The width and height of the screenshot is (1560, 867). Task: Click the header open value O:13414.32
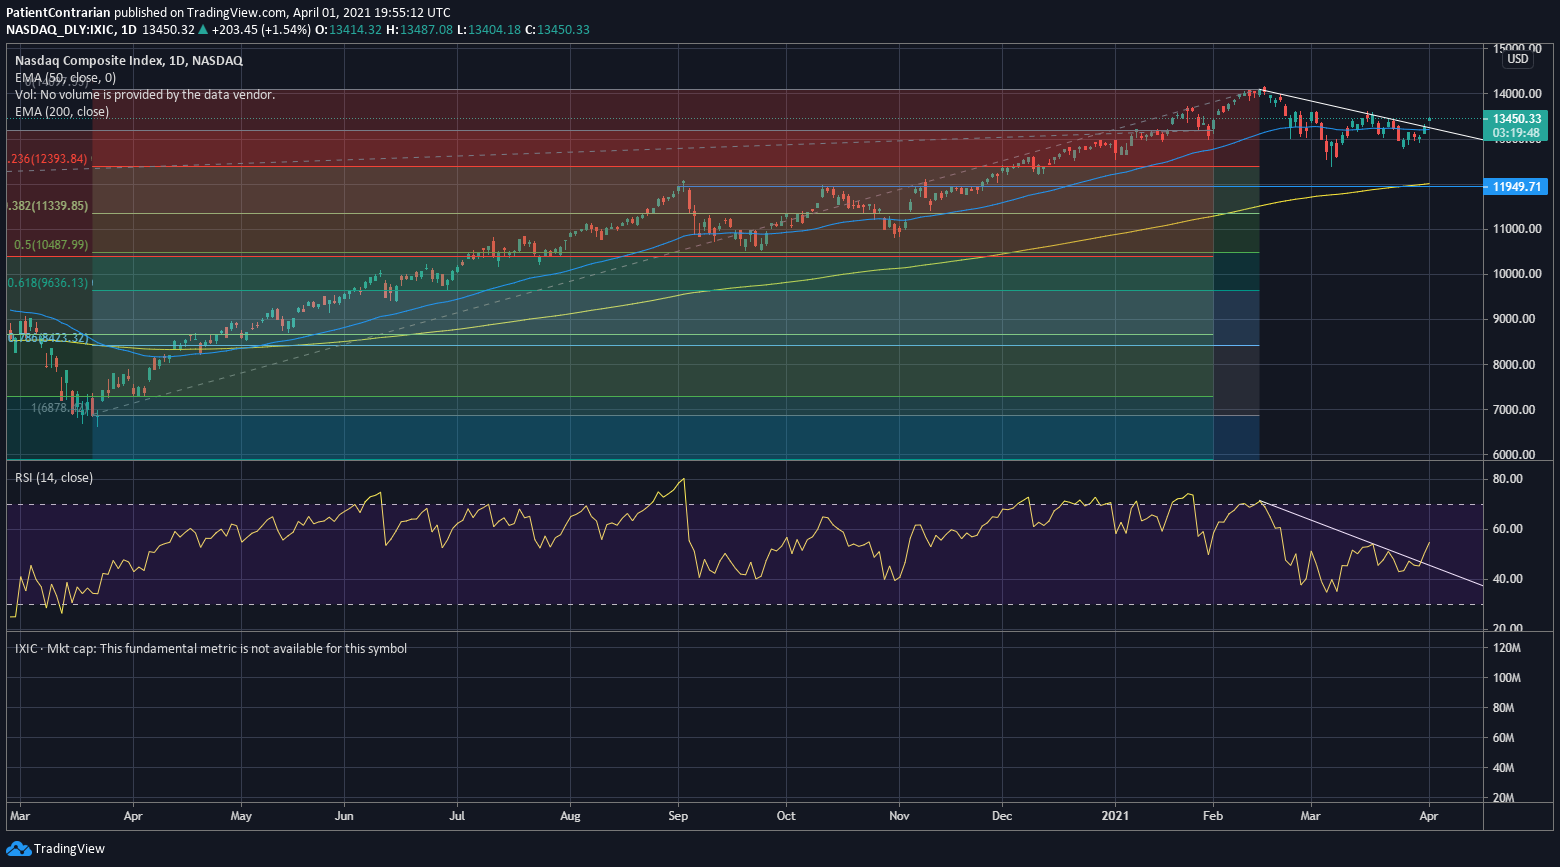349,30
